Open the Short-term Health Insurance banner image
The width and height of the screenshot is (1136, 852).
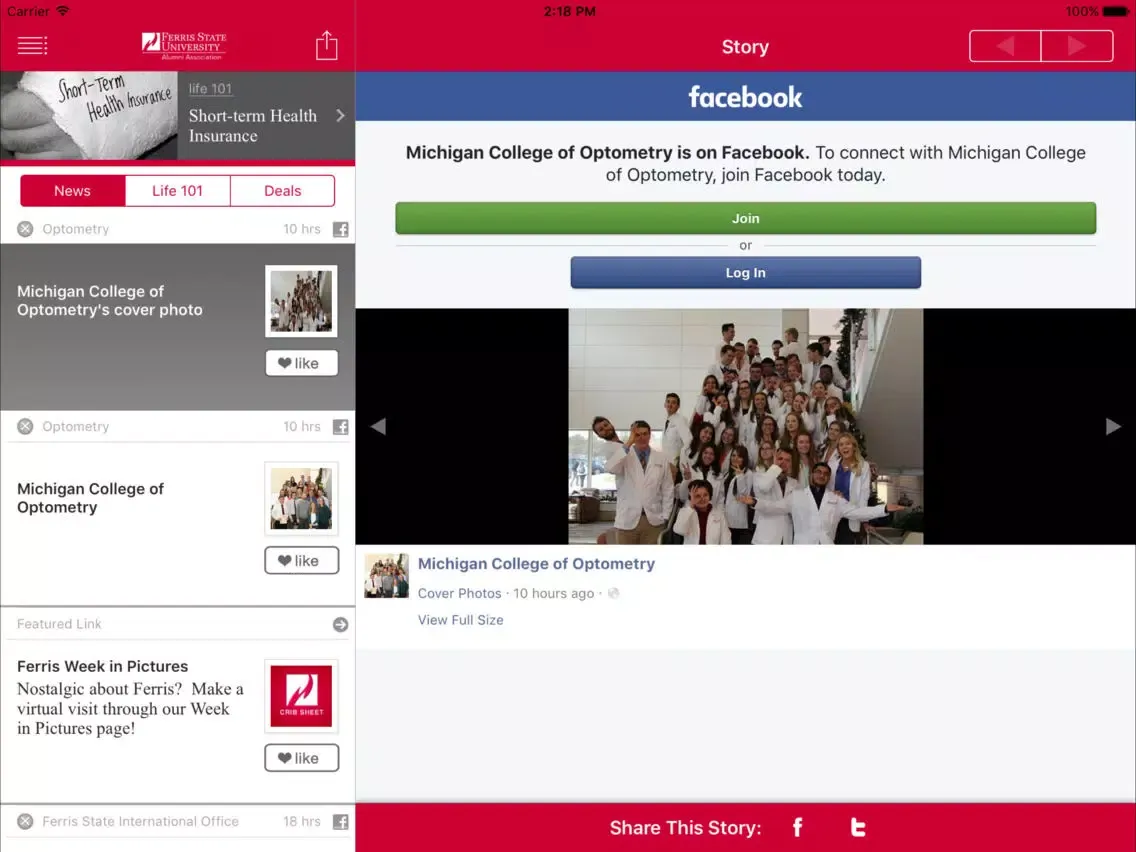[x=89, y=115]
